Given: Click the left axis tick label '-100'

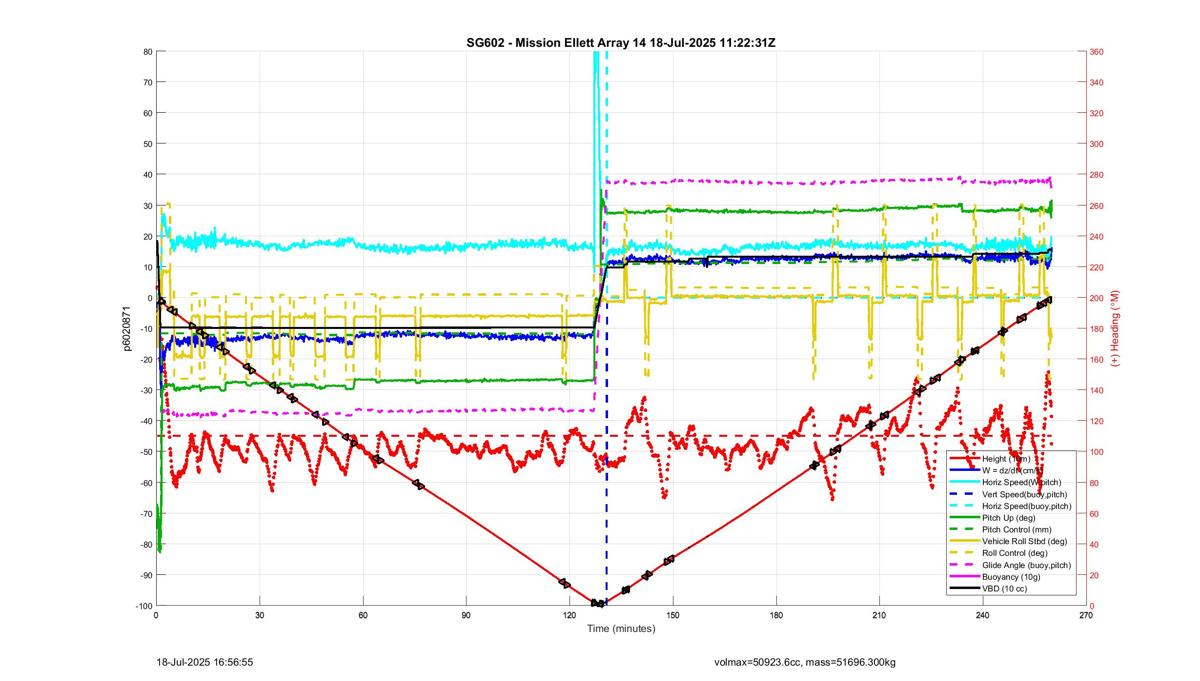Looking at the screenshot, I should pos(142,605).
